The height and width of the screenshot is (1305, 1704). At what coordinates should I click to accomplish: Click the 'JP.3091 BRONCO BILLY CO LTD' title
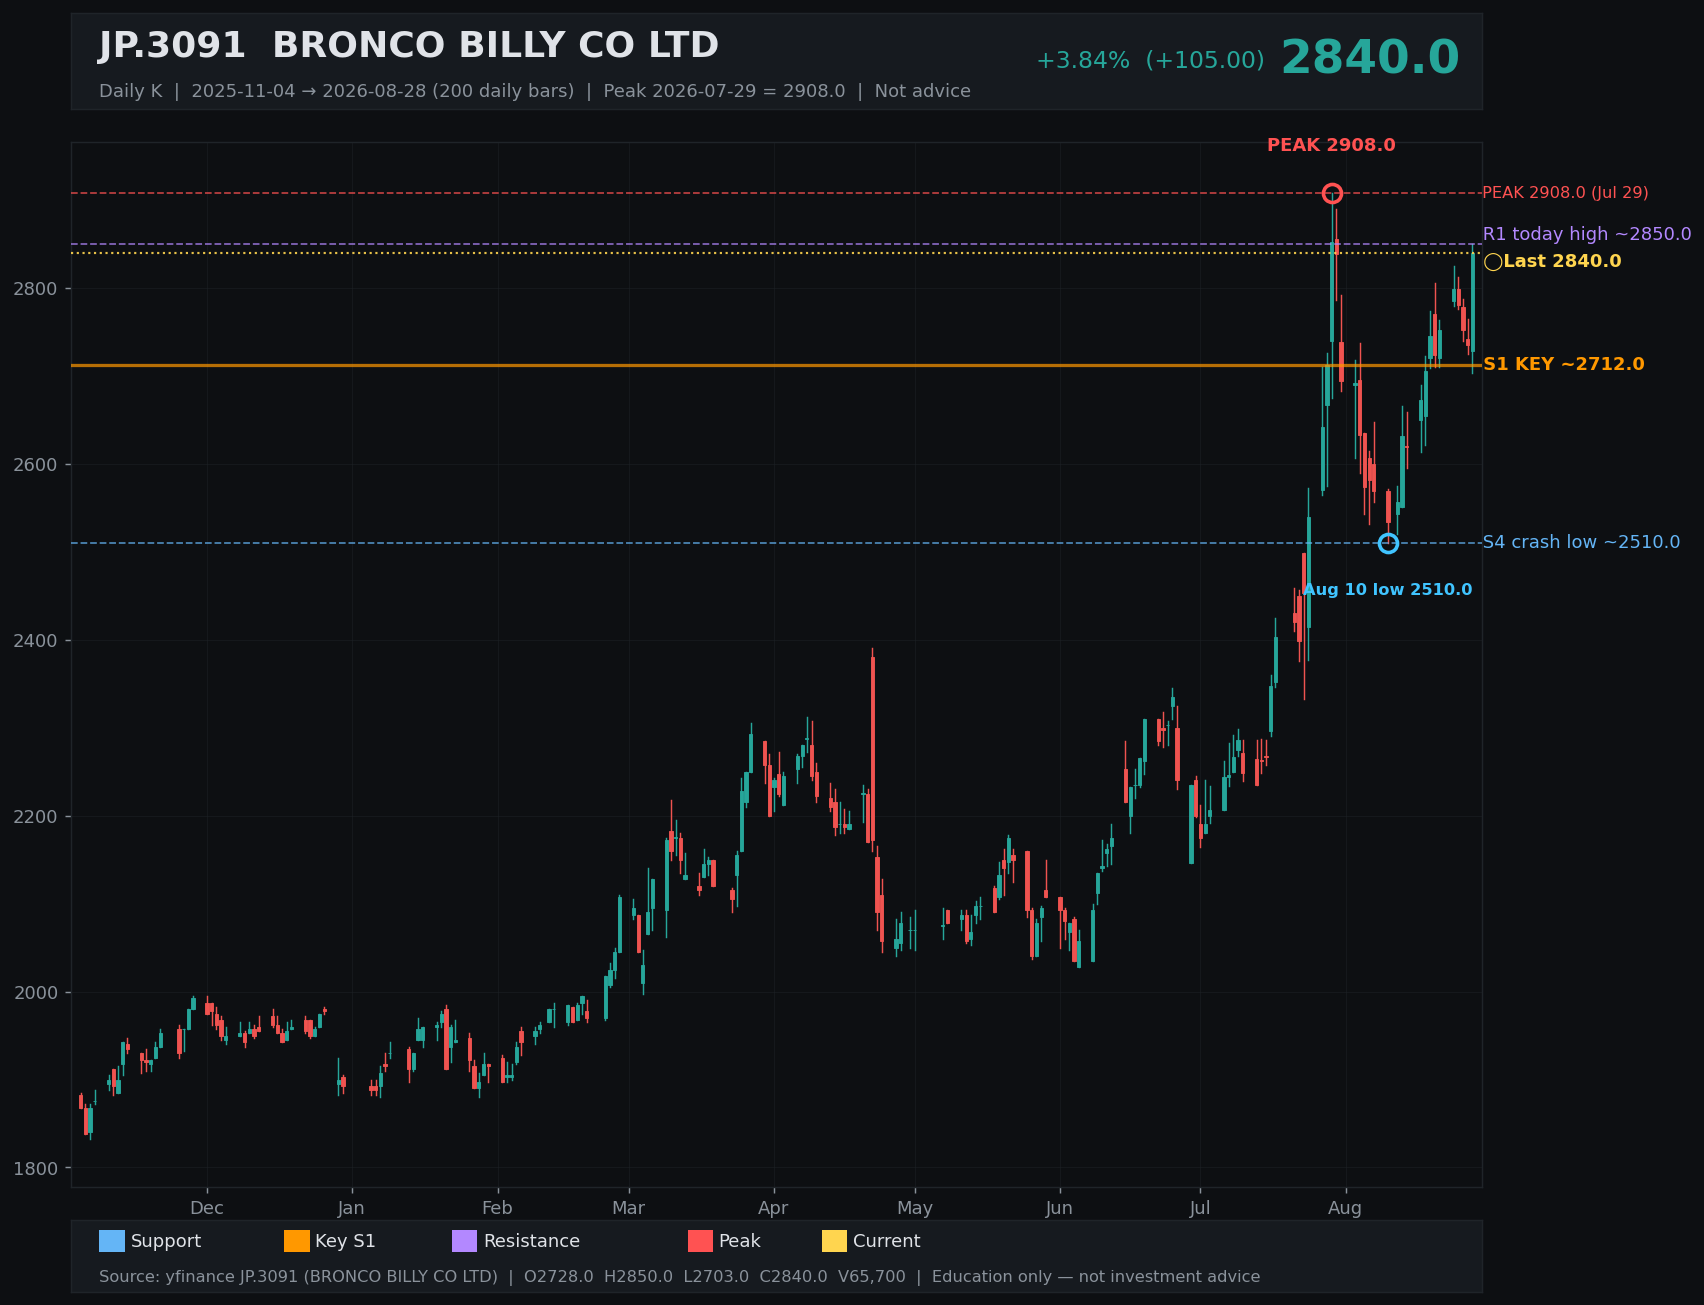point(408,46)
